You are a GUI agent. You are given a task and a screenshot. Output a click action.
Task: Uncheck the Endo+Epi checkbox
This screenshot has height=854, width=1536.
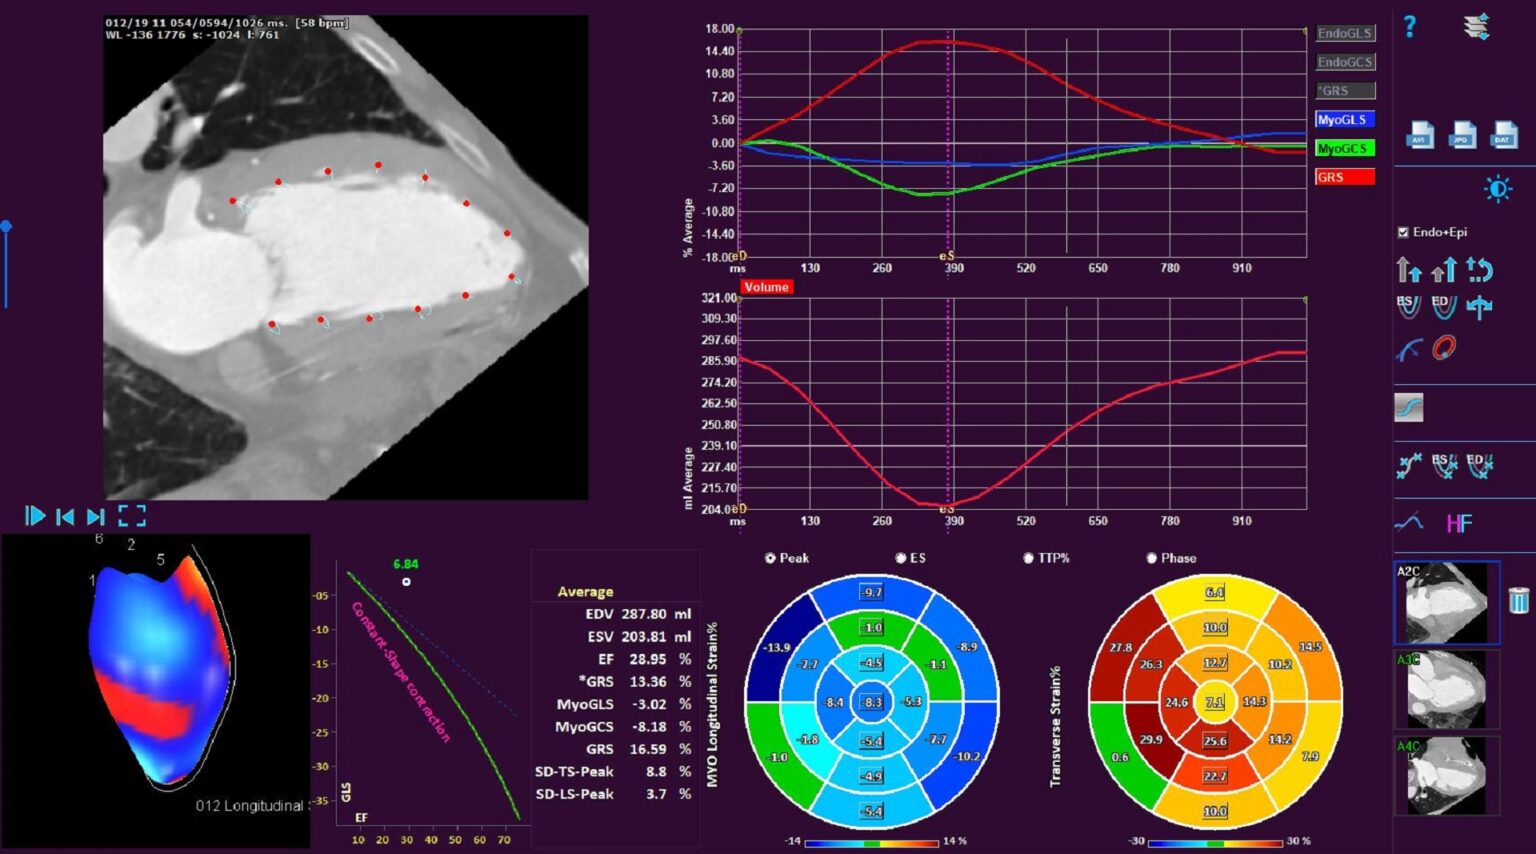[1403, 232]
